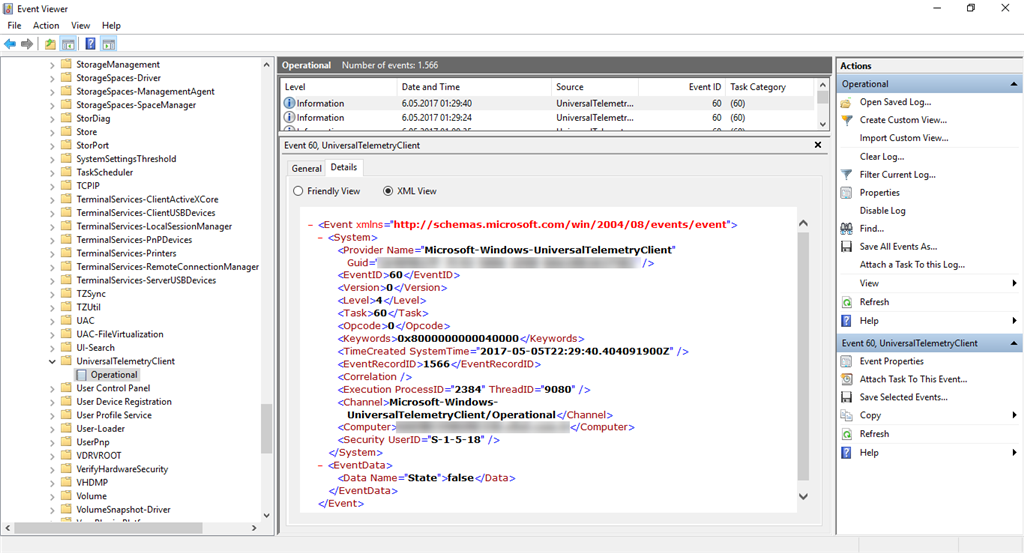Click the event list scroll down arrow
Viewport: 1024px width, 553px height.
click(x=823, y=124)
